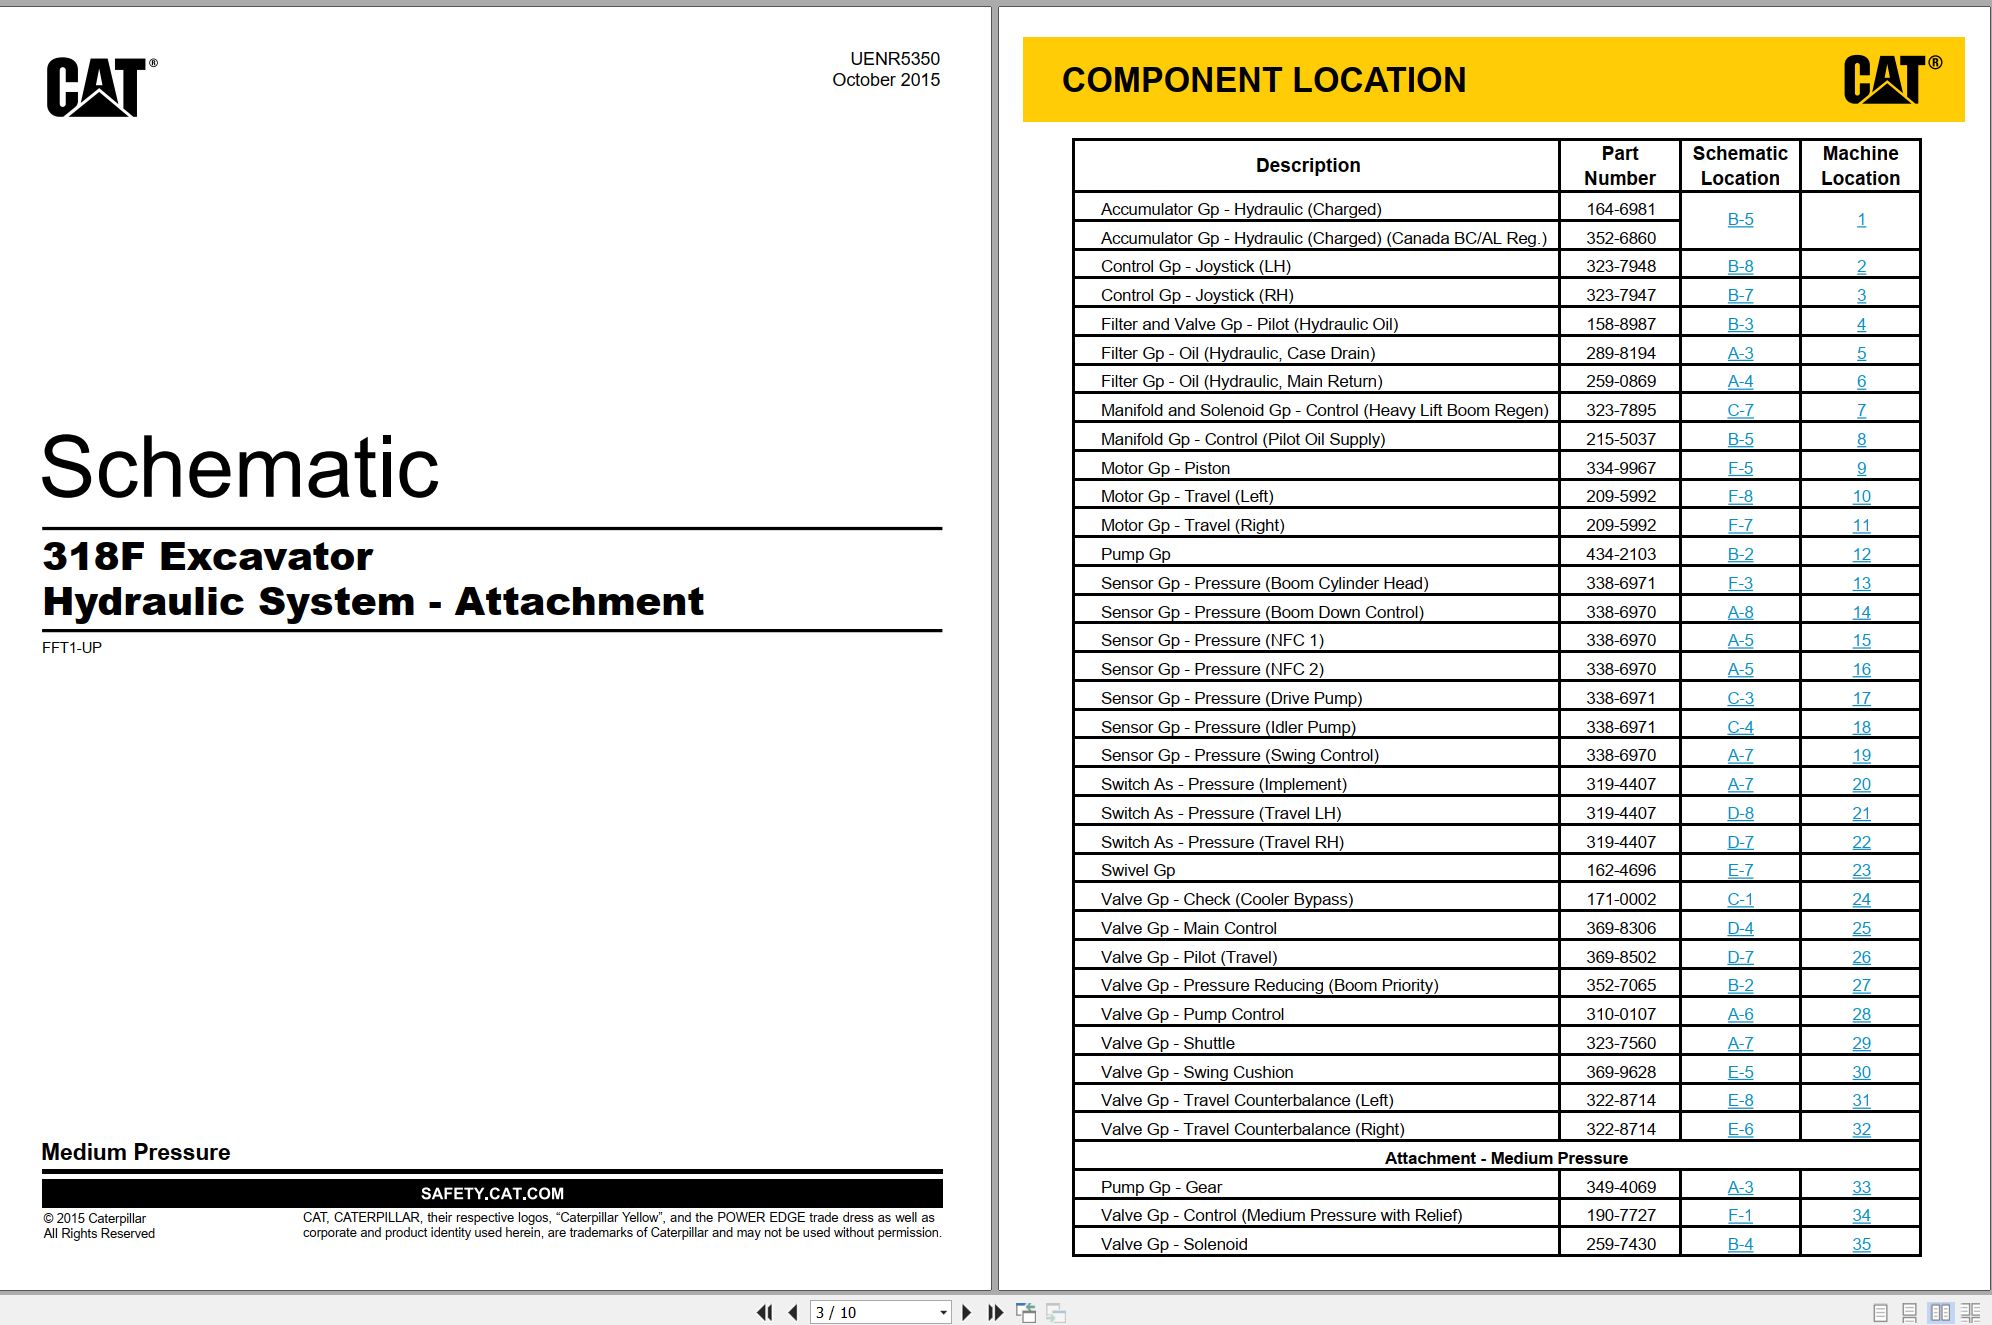Select document number UENR5350
The width and height of the screenshot is (1992, 1325).
click(x=895, y=59)
